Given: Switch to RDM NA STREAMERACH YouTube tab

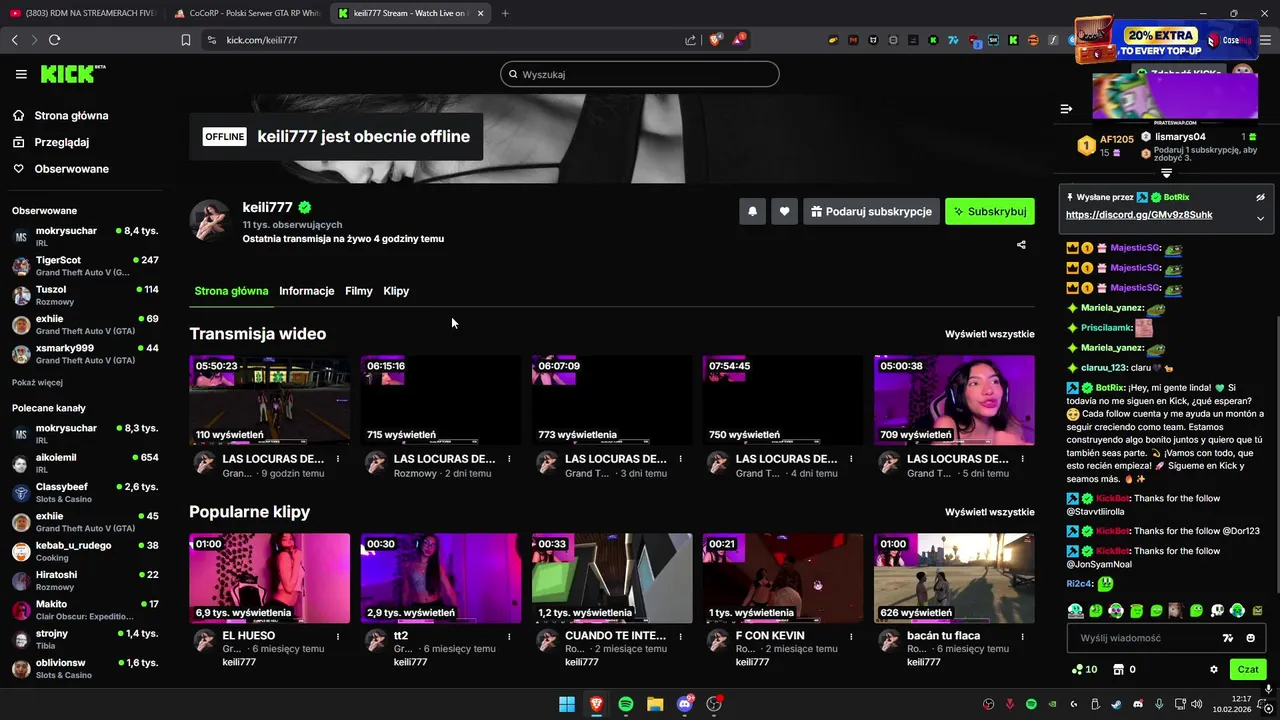Looking at the screenshot, I should tap(82, 13).
